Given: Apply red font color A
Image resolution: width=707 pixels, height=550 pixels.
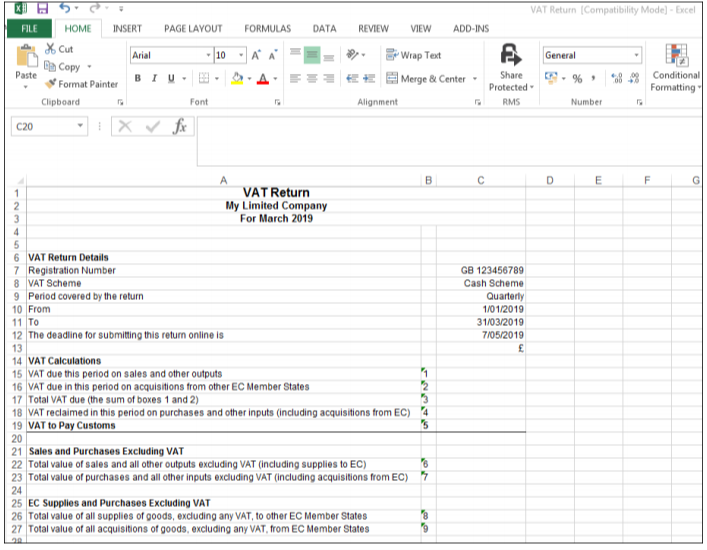Looking at the screenshot, I should (263, 78).
